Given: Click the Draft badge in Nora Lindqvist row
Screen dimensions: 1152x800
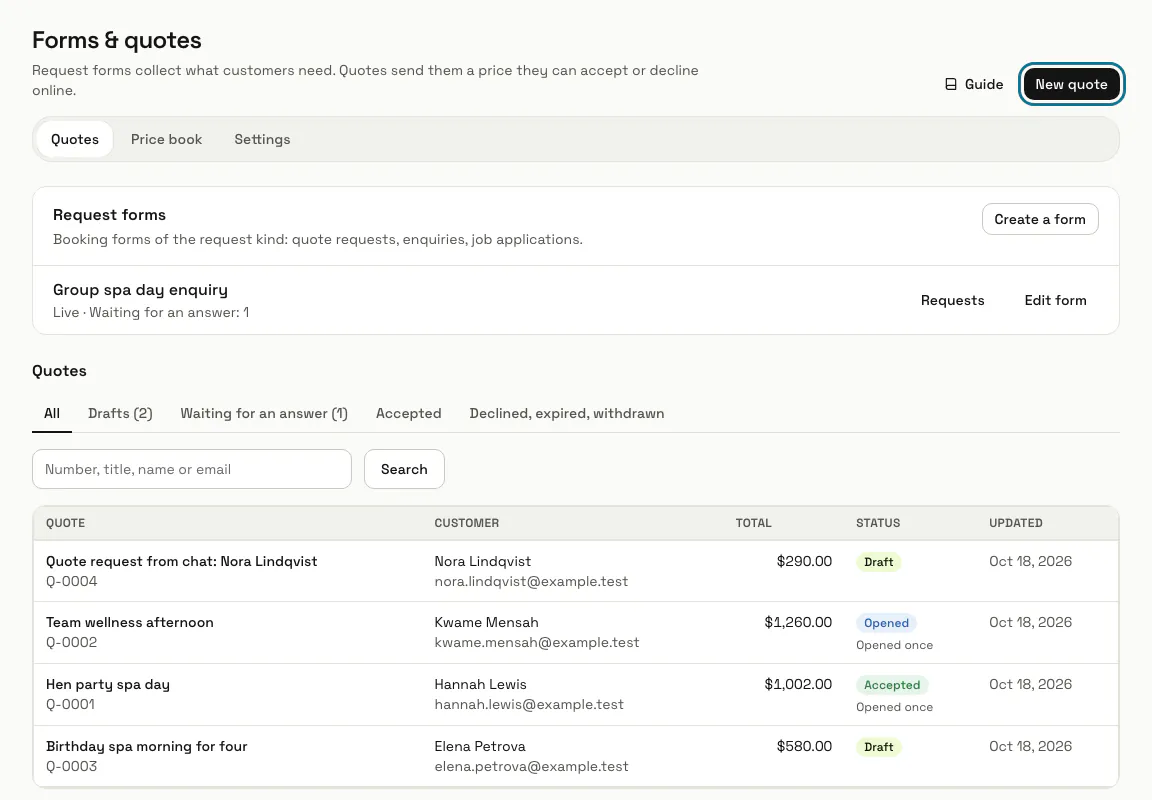Looking at the screenshot, I should tap(879, 562).
